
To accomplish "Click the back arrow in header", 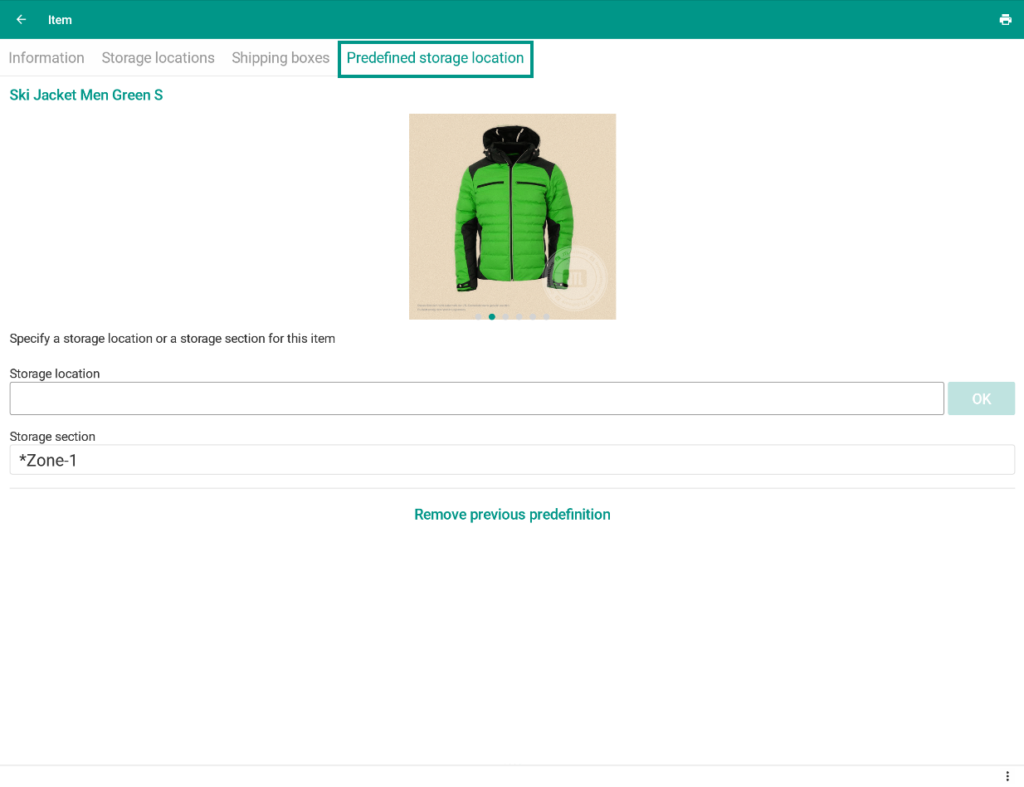I will click(x=21, y=20).
